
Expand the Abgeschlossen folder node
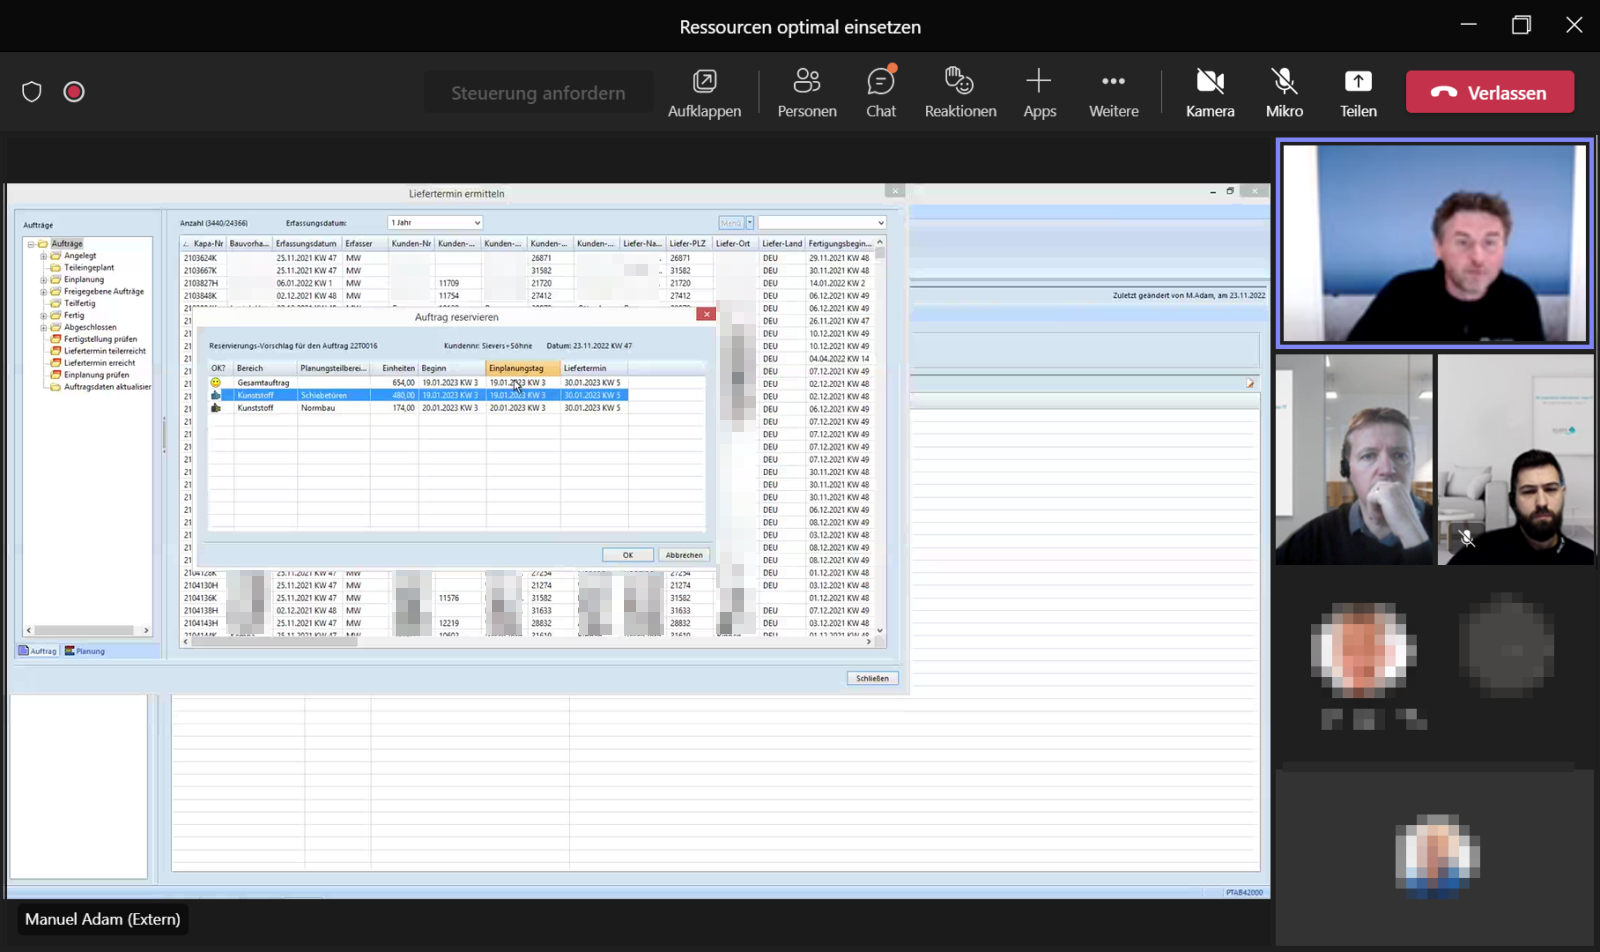[43, 328]
